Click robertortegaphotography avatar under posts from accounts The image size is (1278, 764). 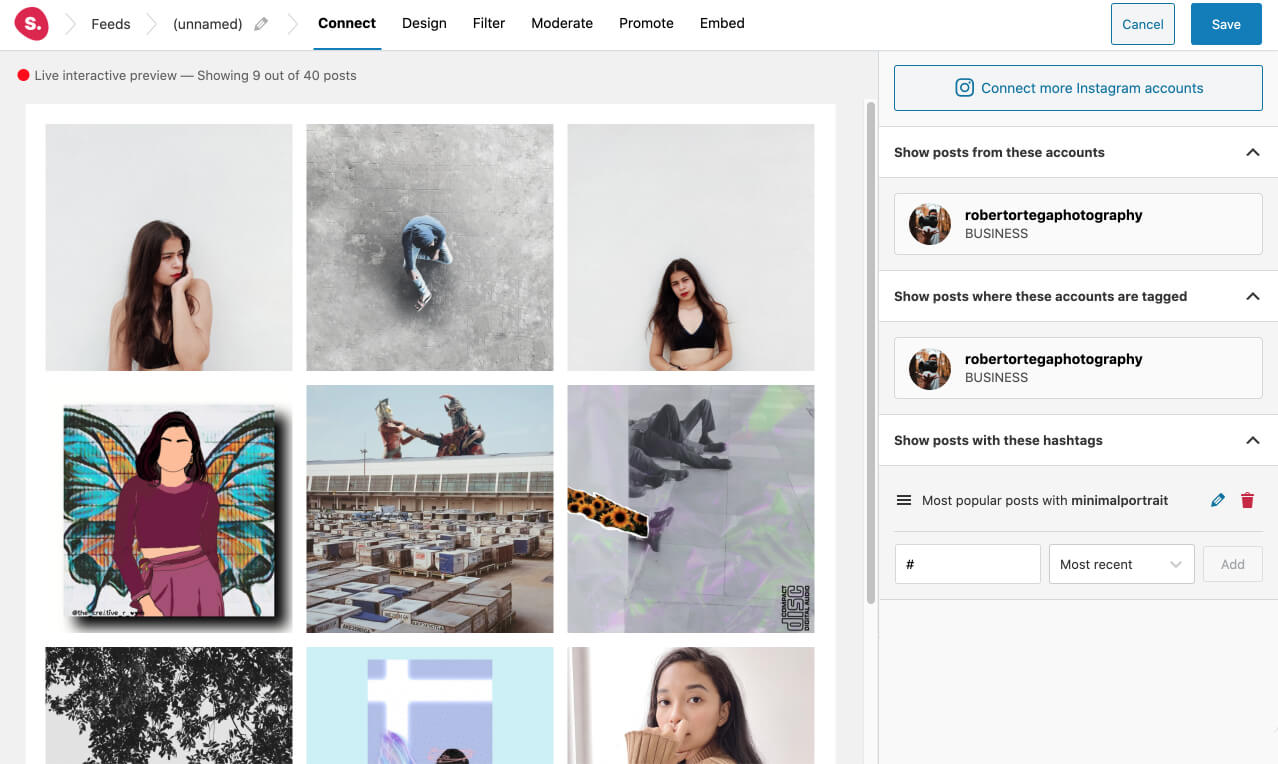coord(930,224)
